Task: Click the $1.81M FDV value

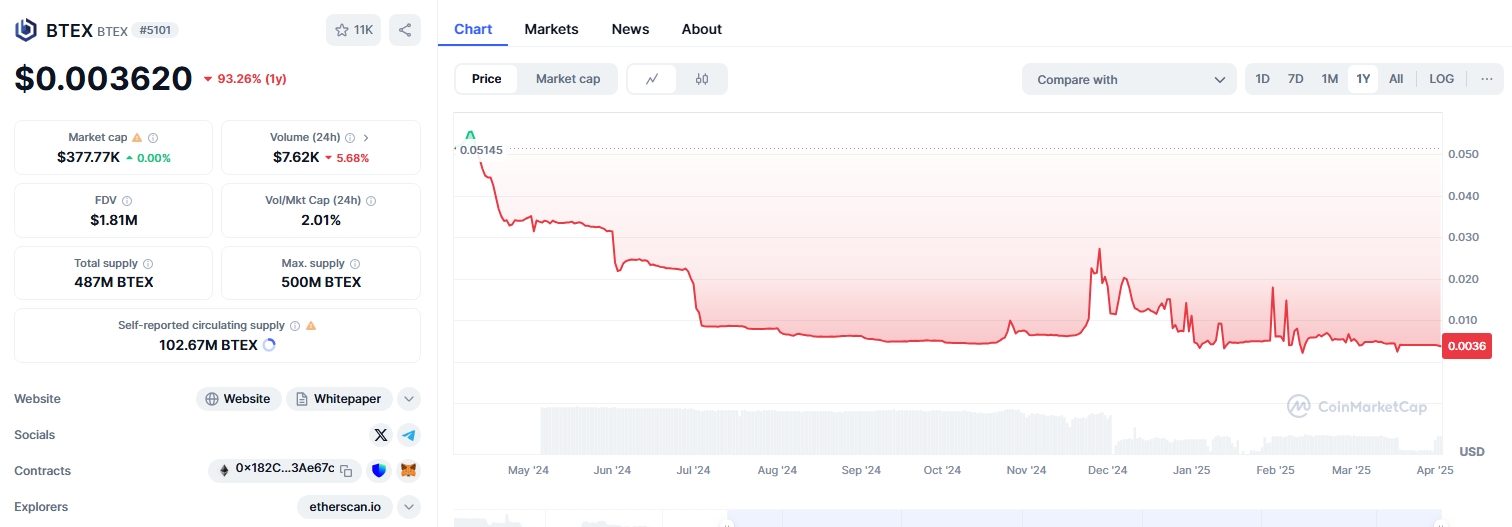Action: [x=113, y=220]
